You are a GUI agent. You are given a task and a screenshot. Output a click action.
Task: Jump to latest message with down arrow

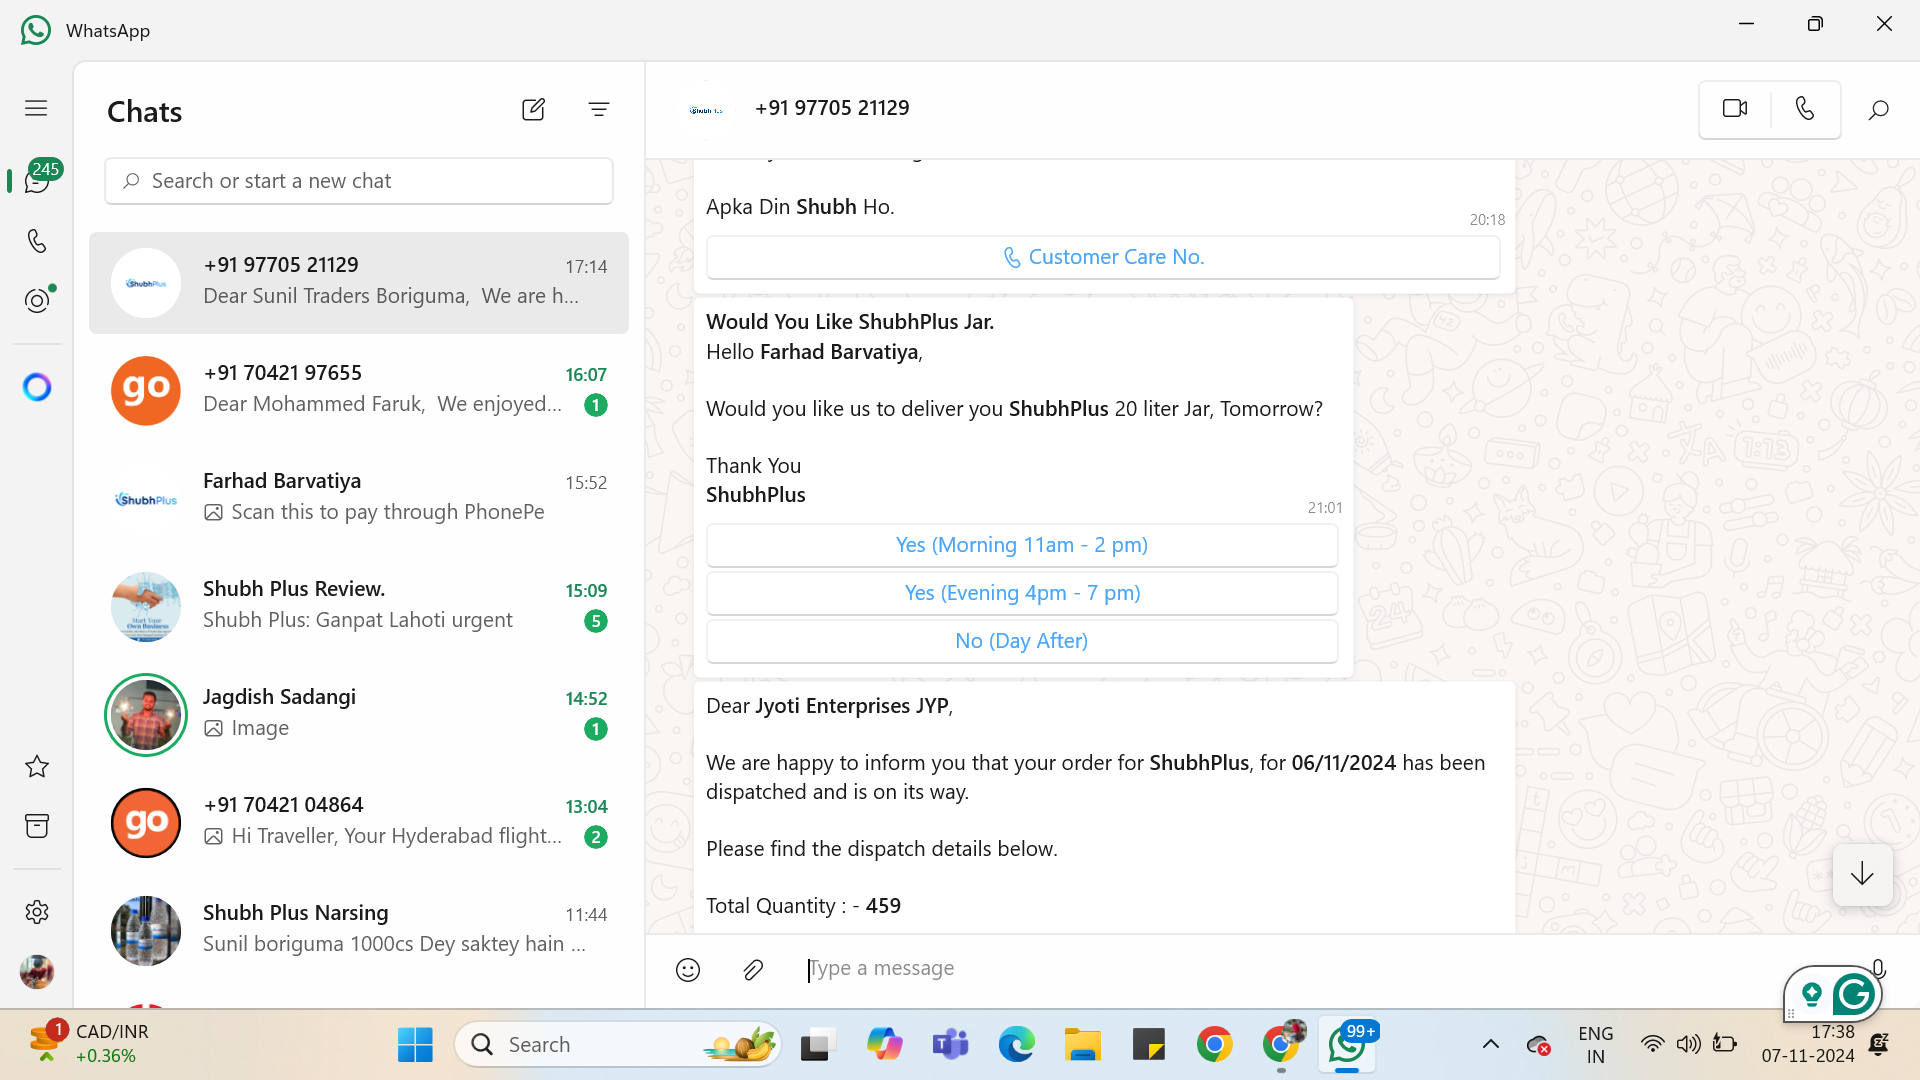click(1862, 875)
